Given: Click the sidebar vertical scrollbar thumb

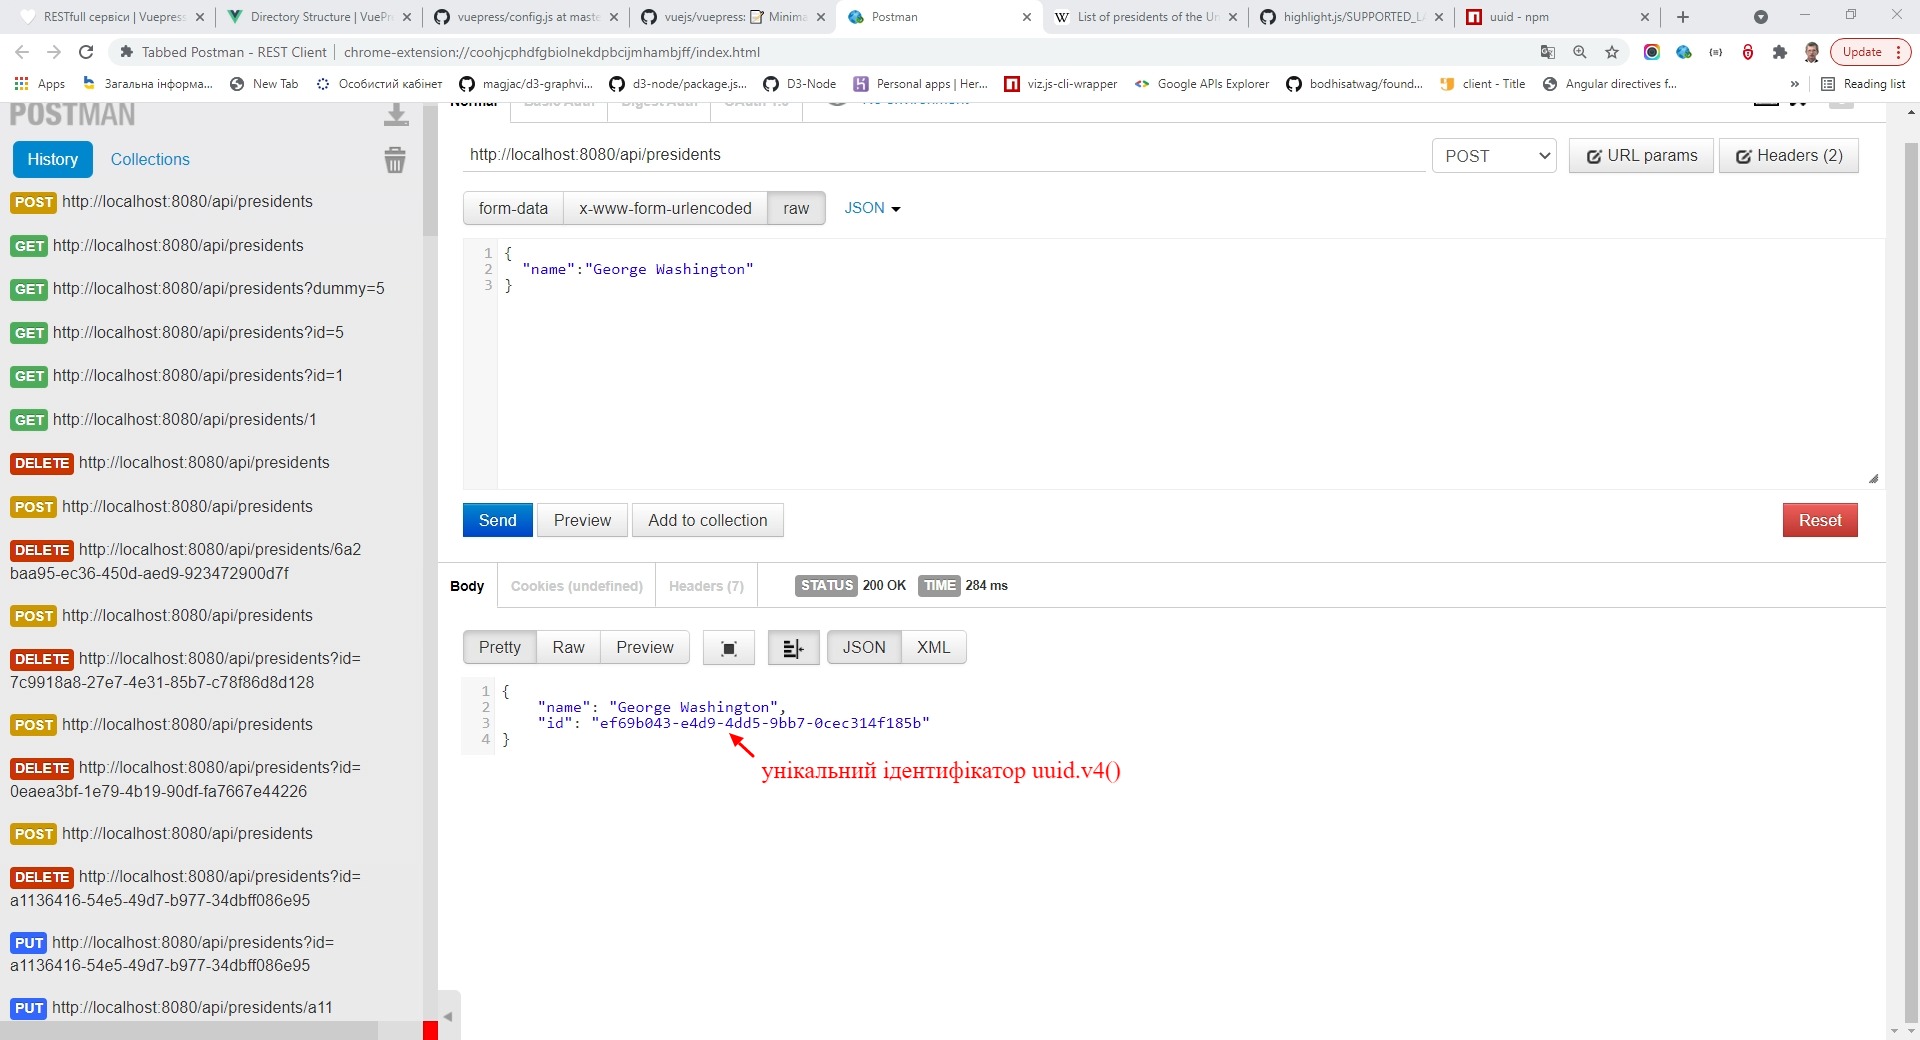Looking at the screenshot, I should click(430, 170).
